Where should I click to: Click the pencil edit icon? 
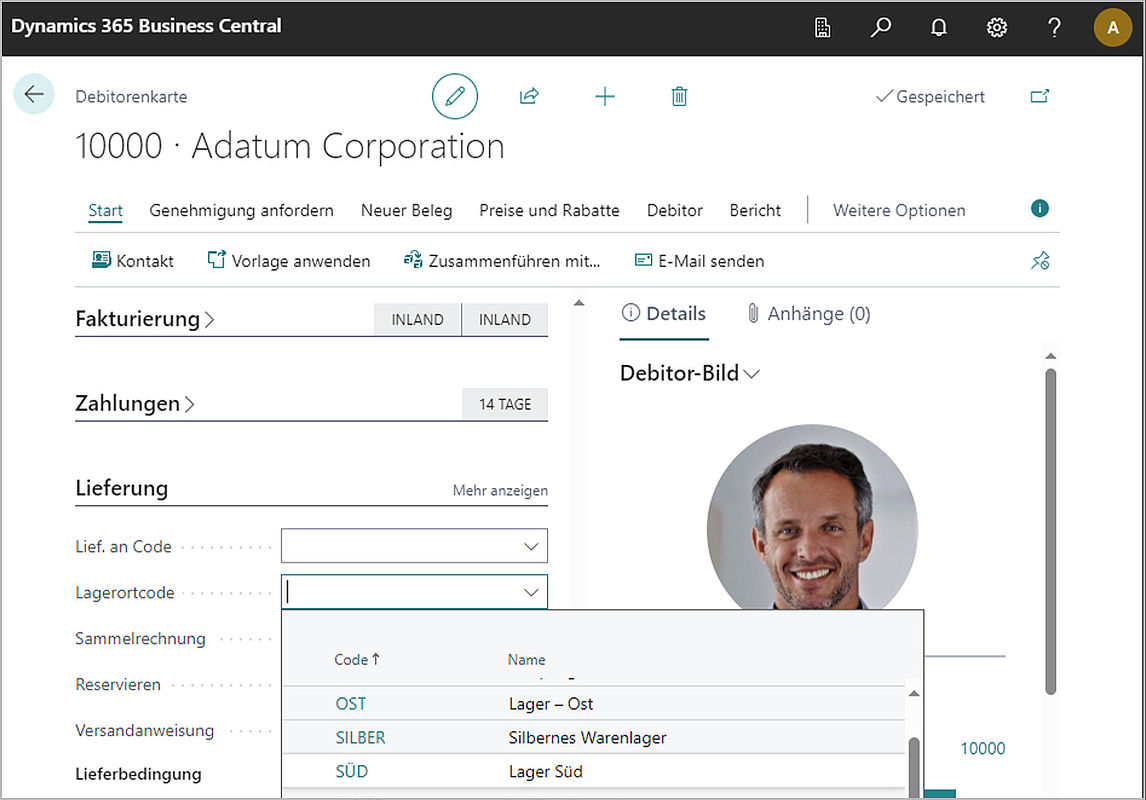(455, 96)
